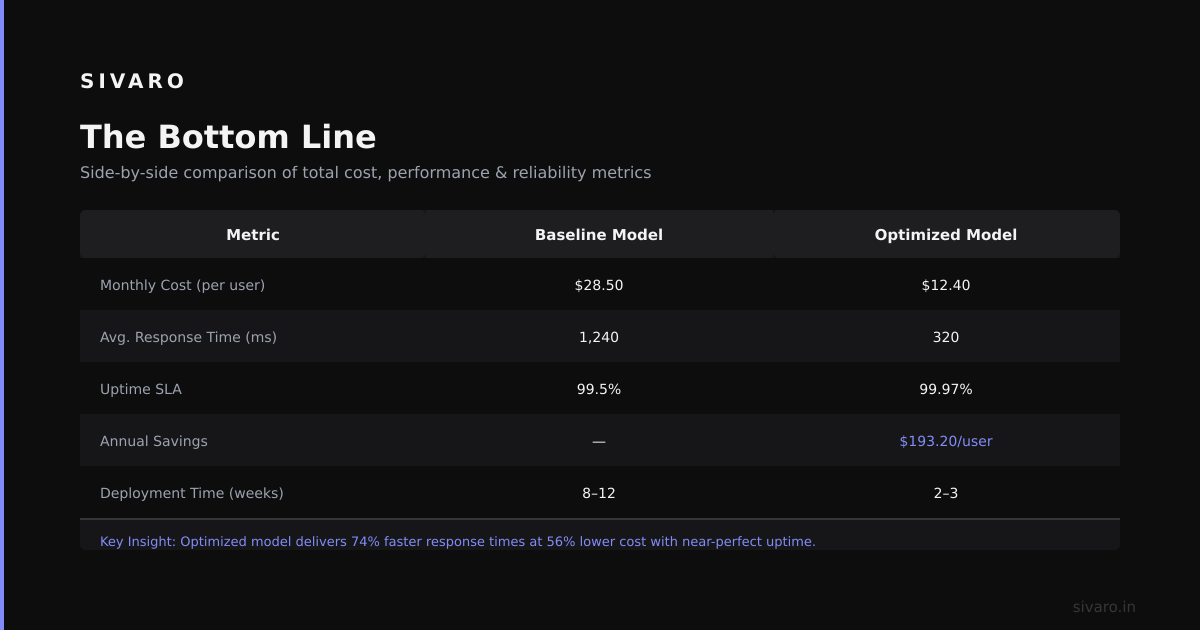Click the 2–3 weeks deployment value
This screenshot has width=1200, height=630.
pyautogui.click(x=946, y=493)
